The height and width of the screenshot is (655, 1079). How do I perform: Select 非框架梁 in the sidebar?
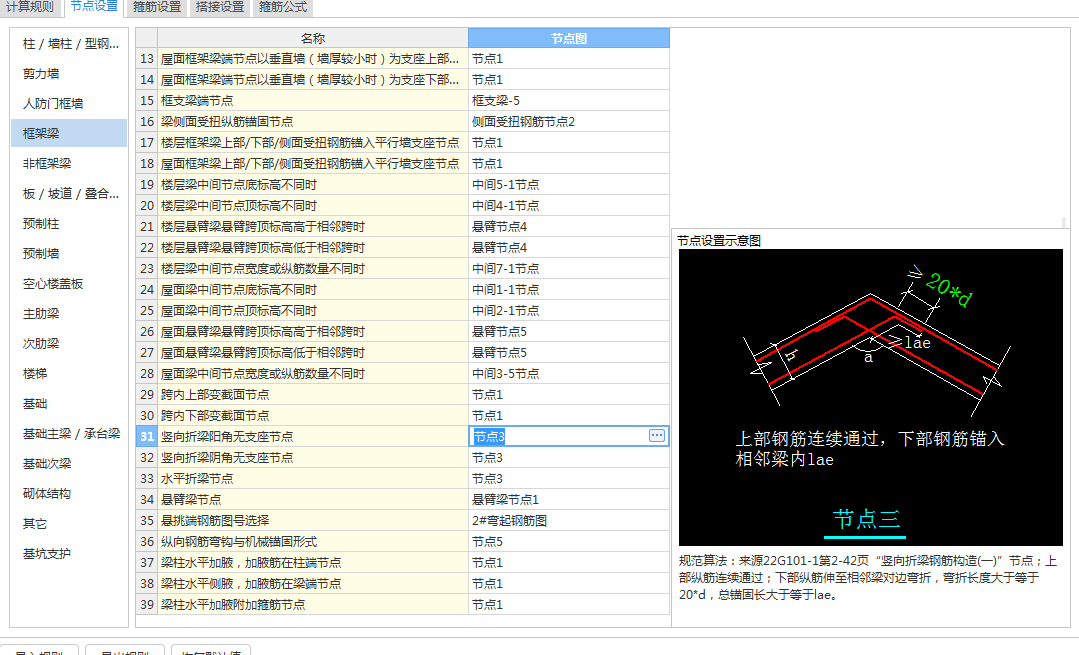point(69,163)
